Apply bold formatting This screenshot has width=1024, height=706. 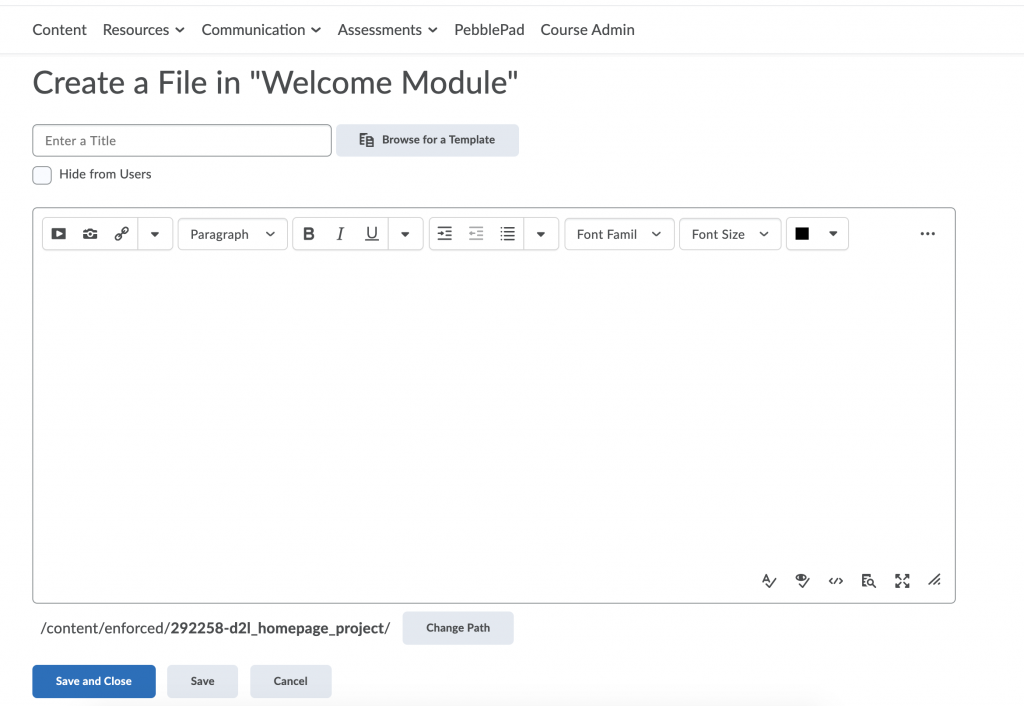pyautogui.click(x=309, y=233)
